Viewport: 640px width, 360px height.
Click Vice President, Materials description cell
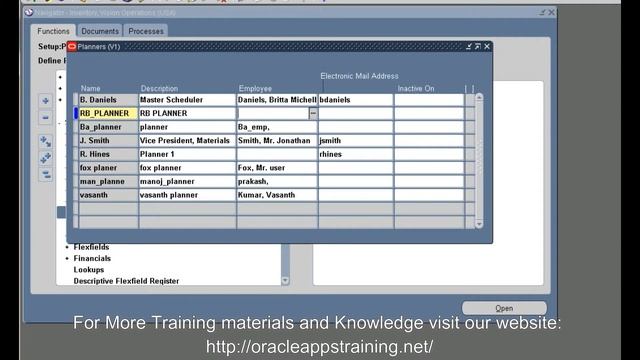point(187,140)
